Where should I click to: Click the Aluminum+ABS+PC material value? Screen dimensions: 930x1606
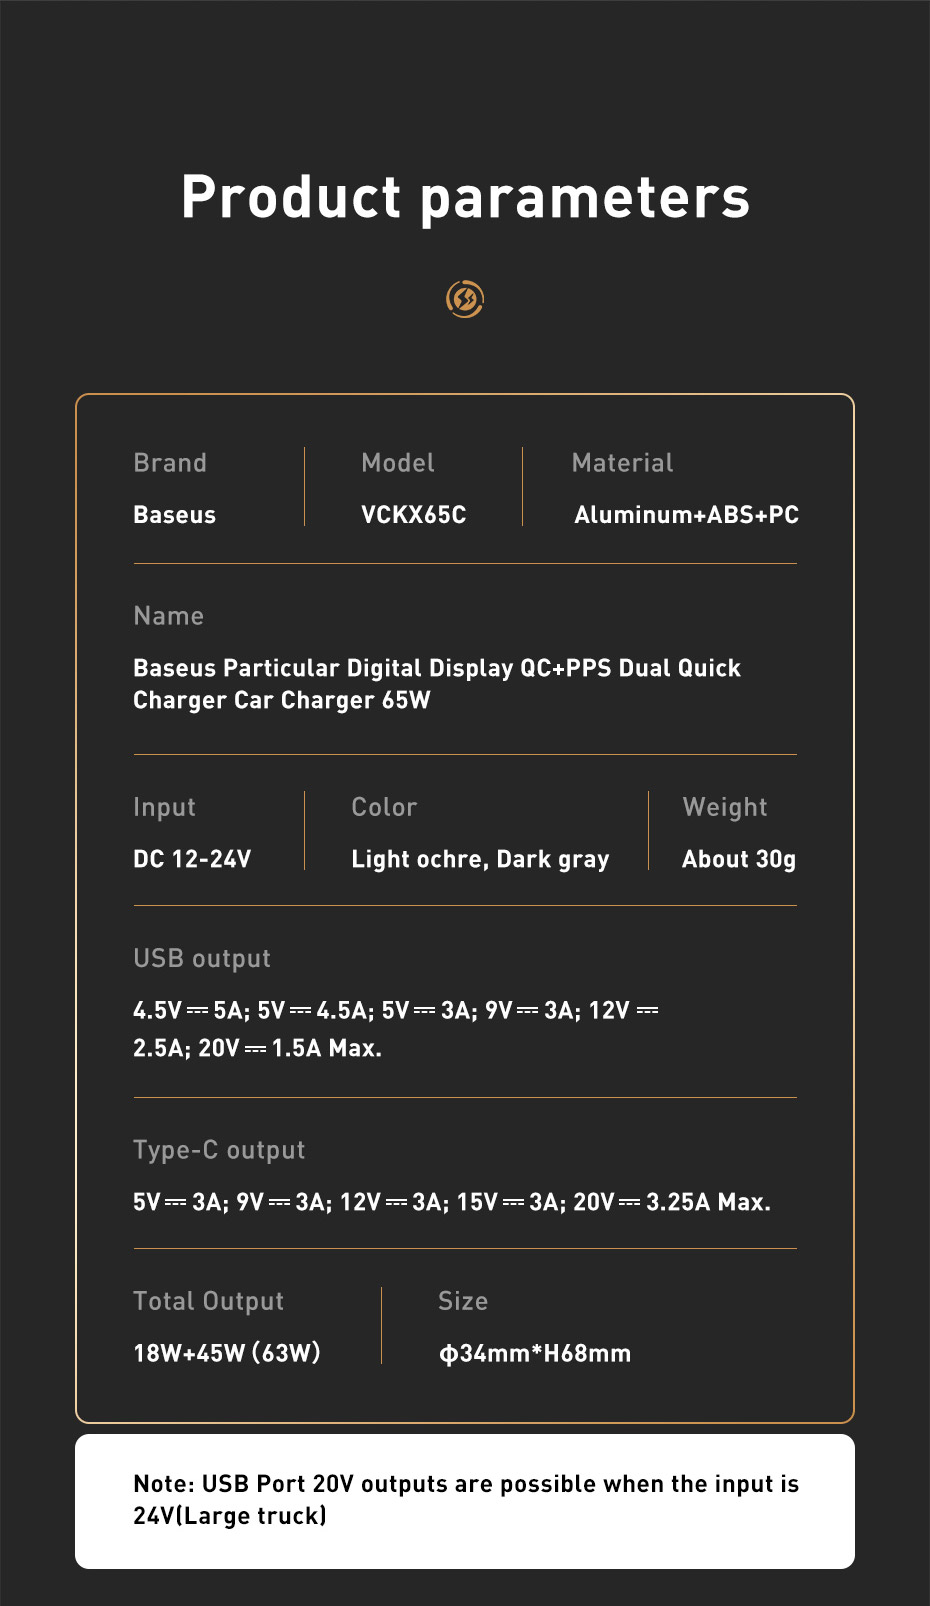pos(686,515)
